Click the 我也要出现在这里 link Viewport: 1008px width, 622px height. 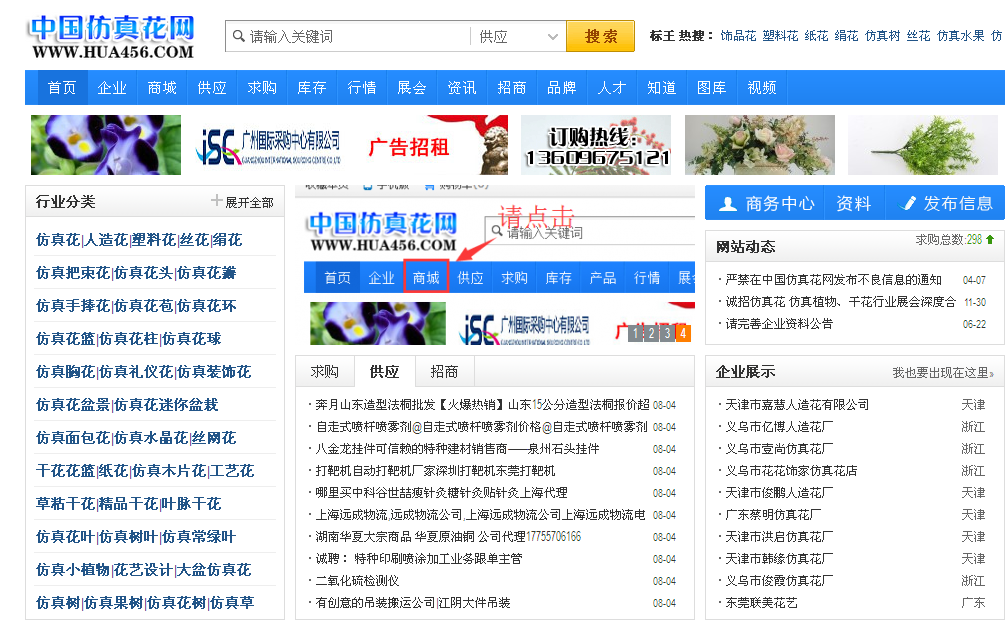click(x=942, y=373)
